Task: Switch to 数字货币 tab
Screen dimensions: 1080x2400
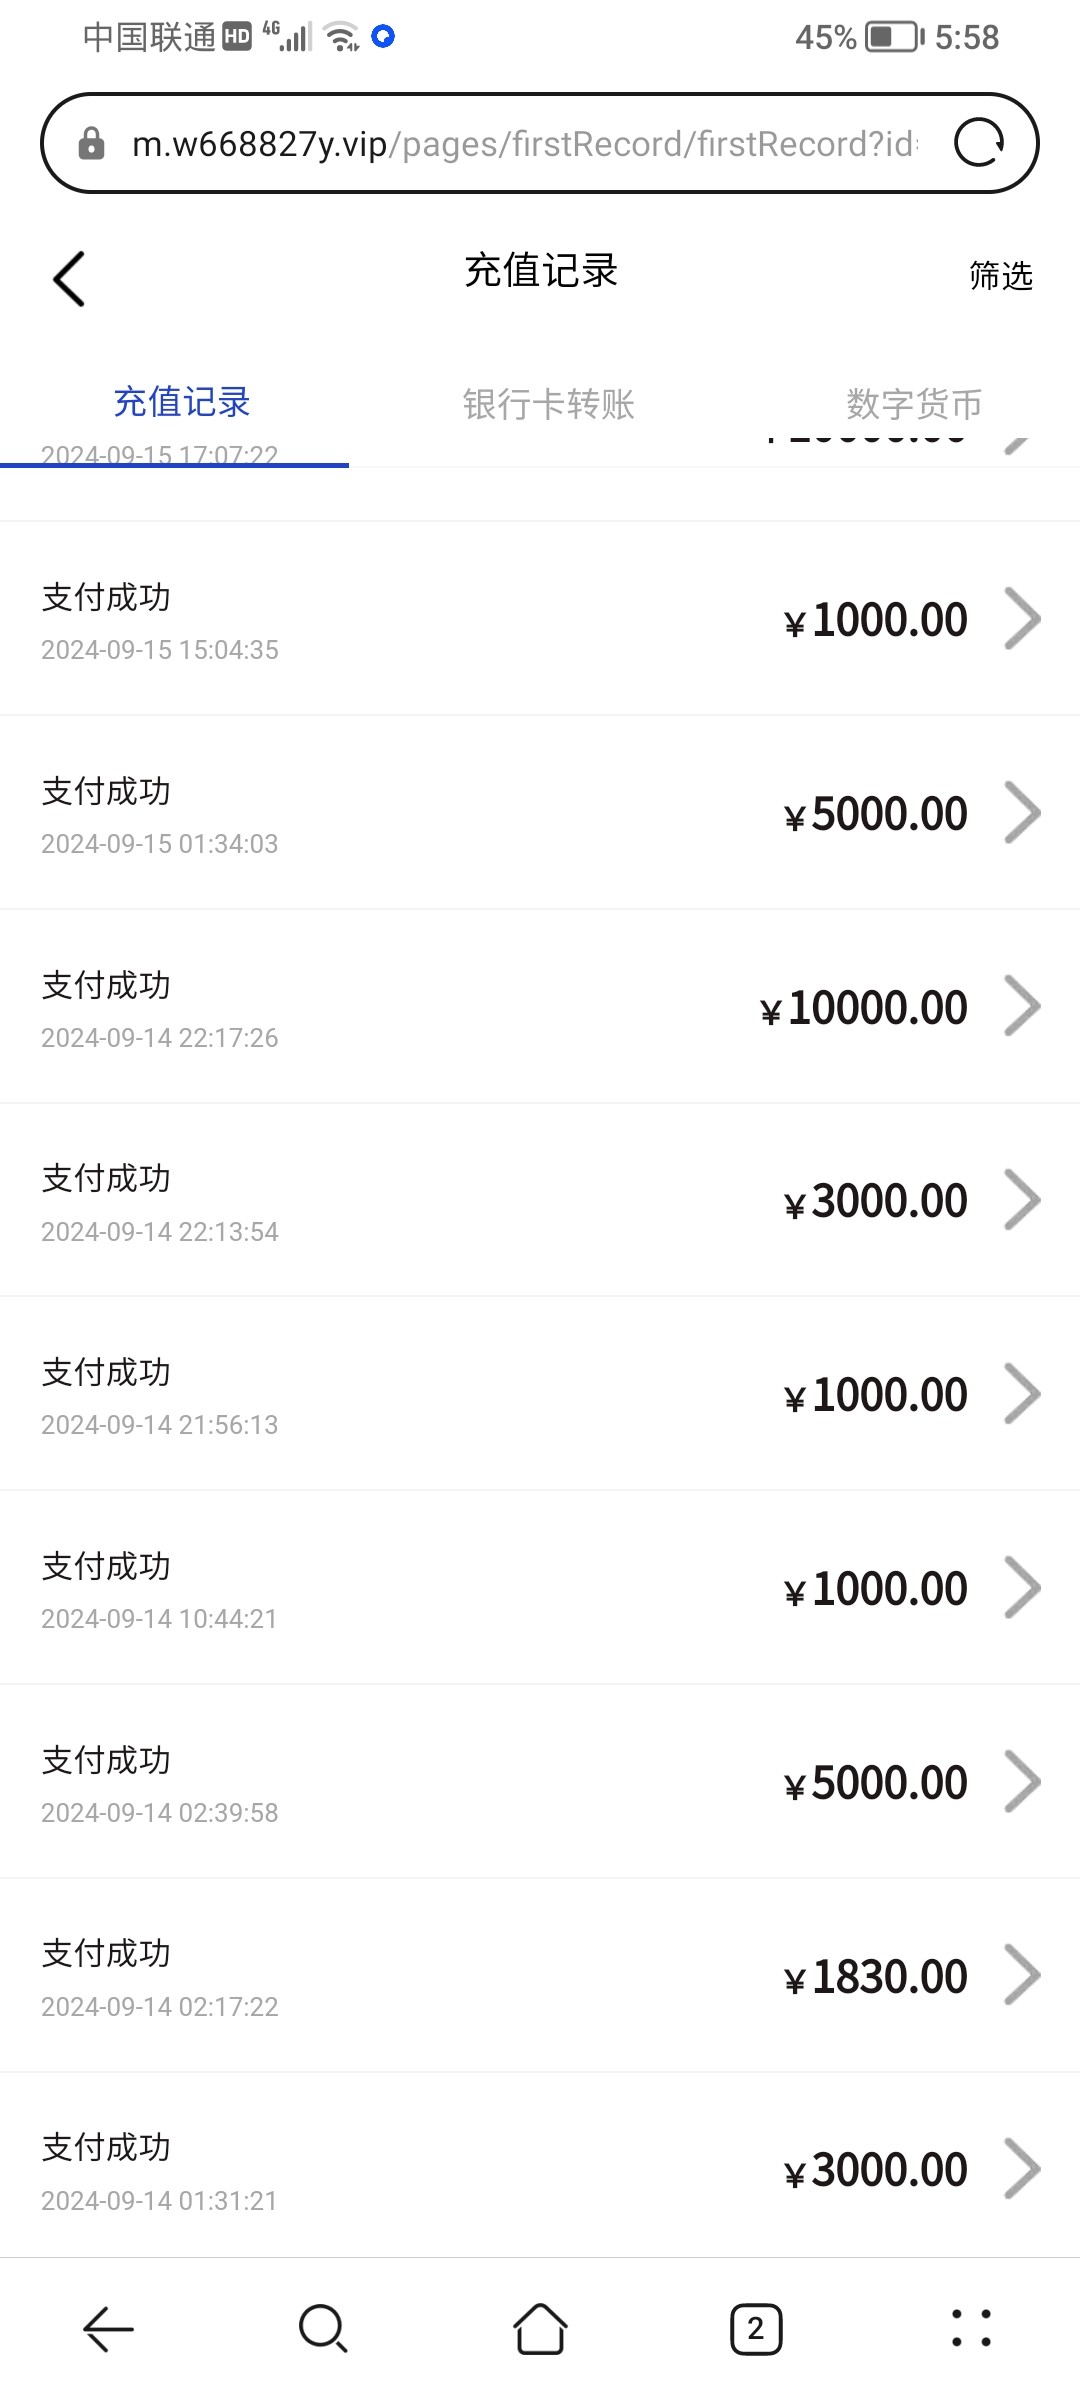Action: click(914, 404)
